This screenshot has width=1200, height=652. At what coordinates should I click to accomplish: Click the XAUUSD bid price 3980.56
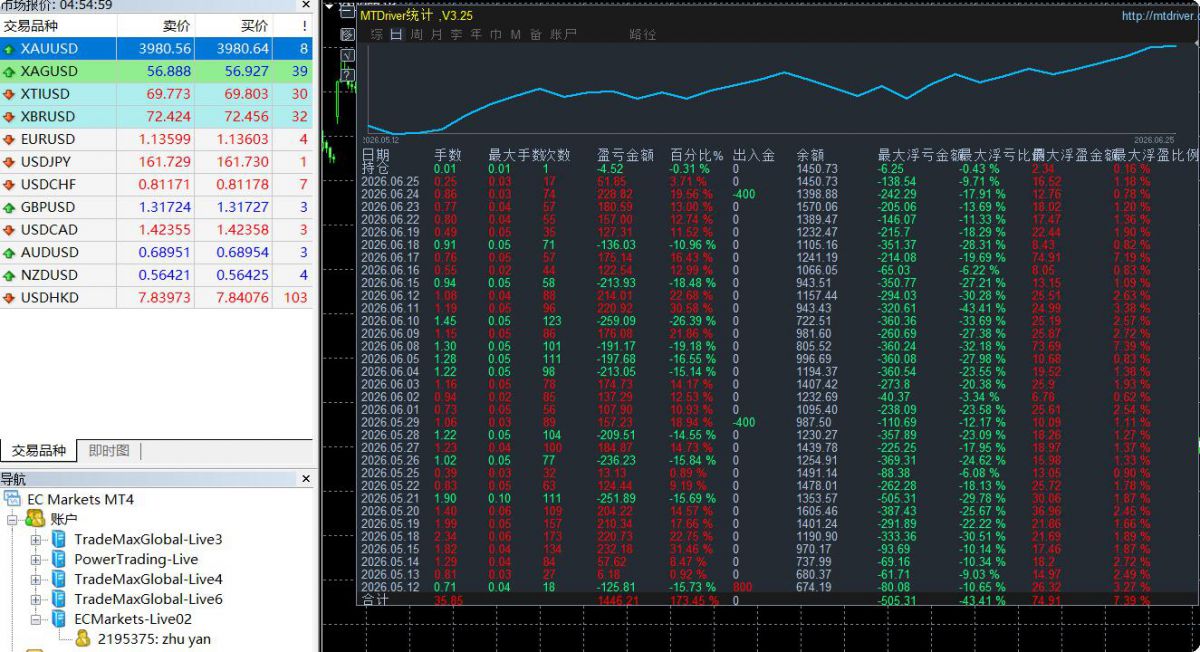coord(166,49)
